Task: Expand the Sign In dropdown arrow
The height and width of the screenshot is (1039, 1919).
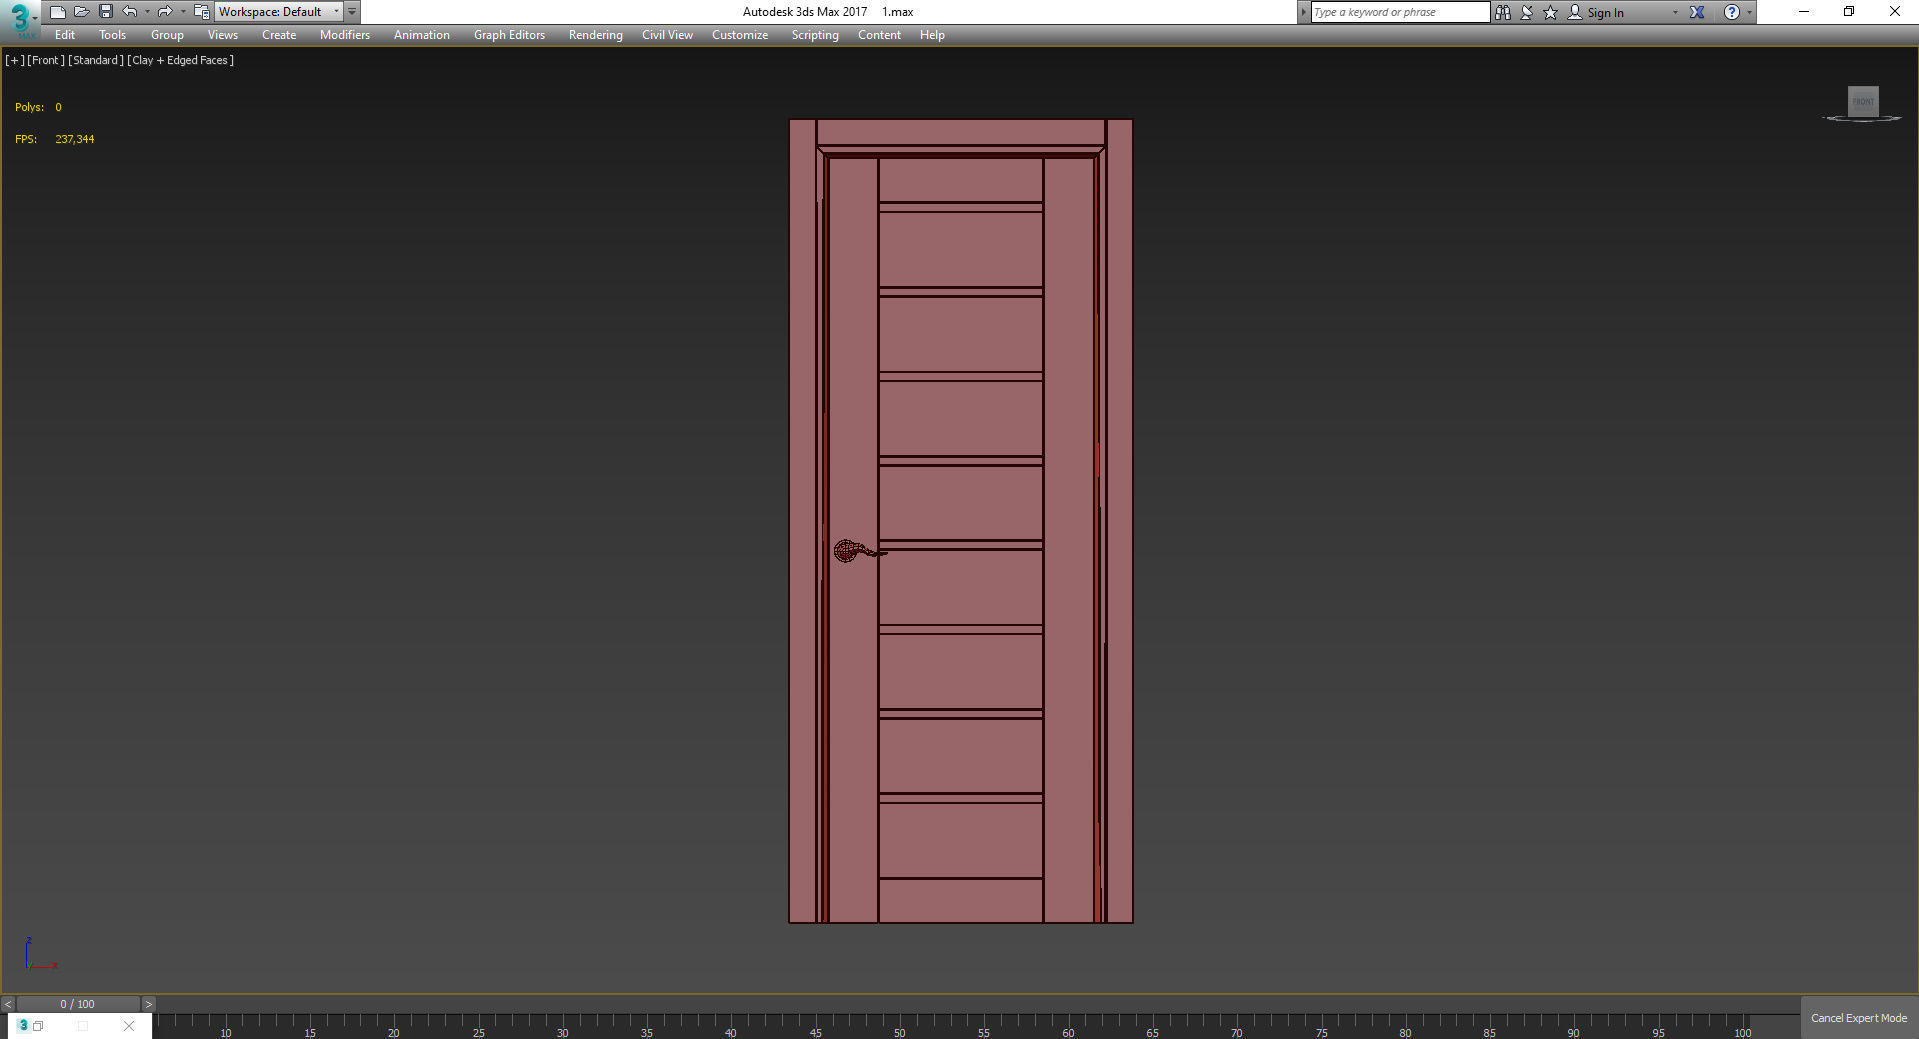Action: coord(1675,12)
